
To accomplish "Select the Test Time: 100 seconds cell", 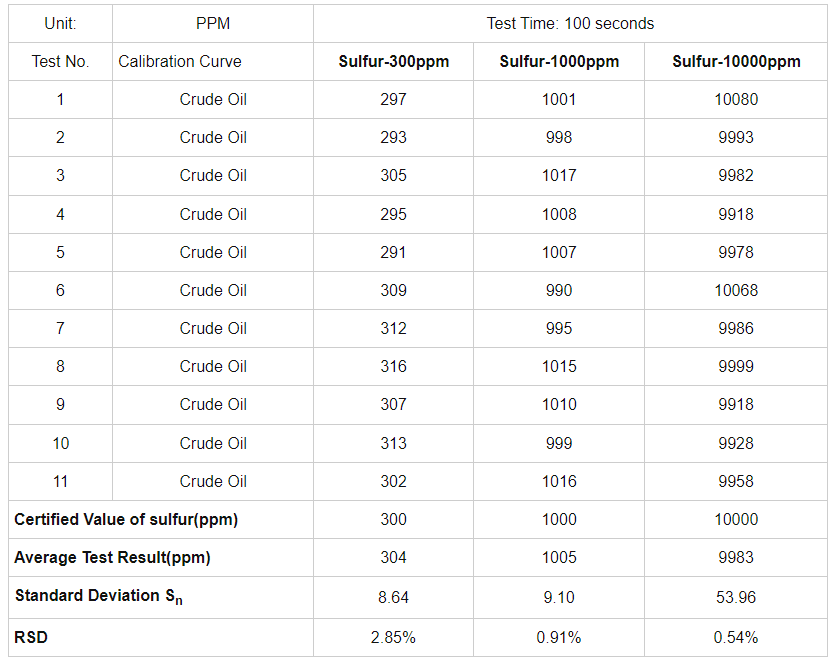I will coord(570,23).
